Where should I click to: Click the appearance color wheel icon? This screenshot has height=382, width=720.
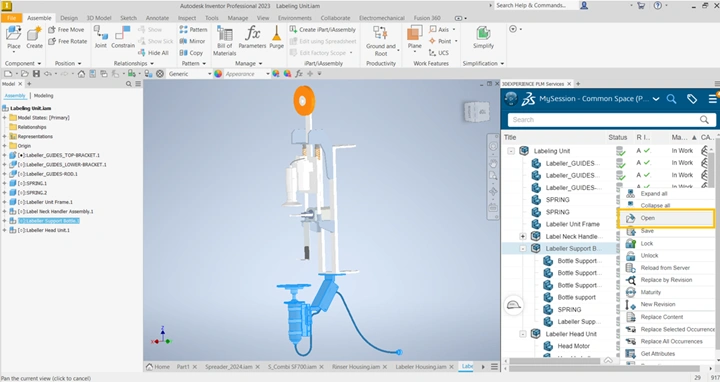tap(218, 73)
